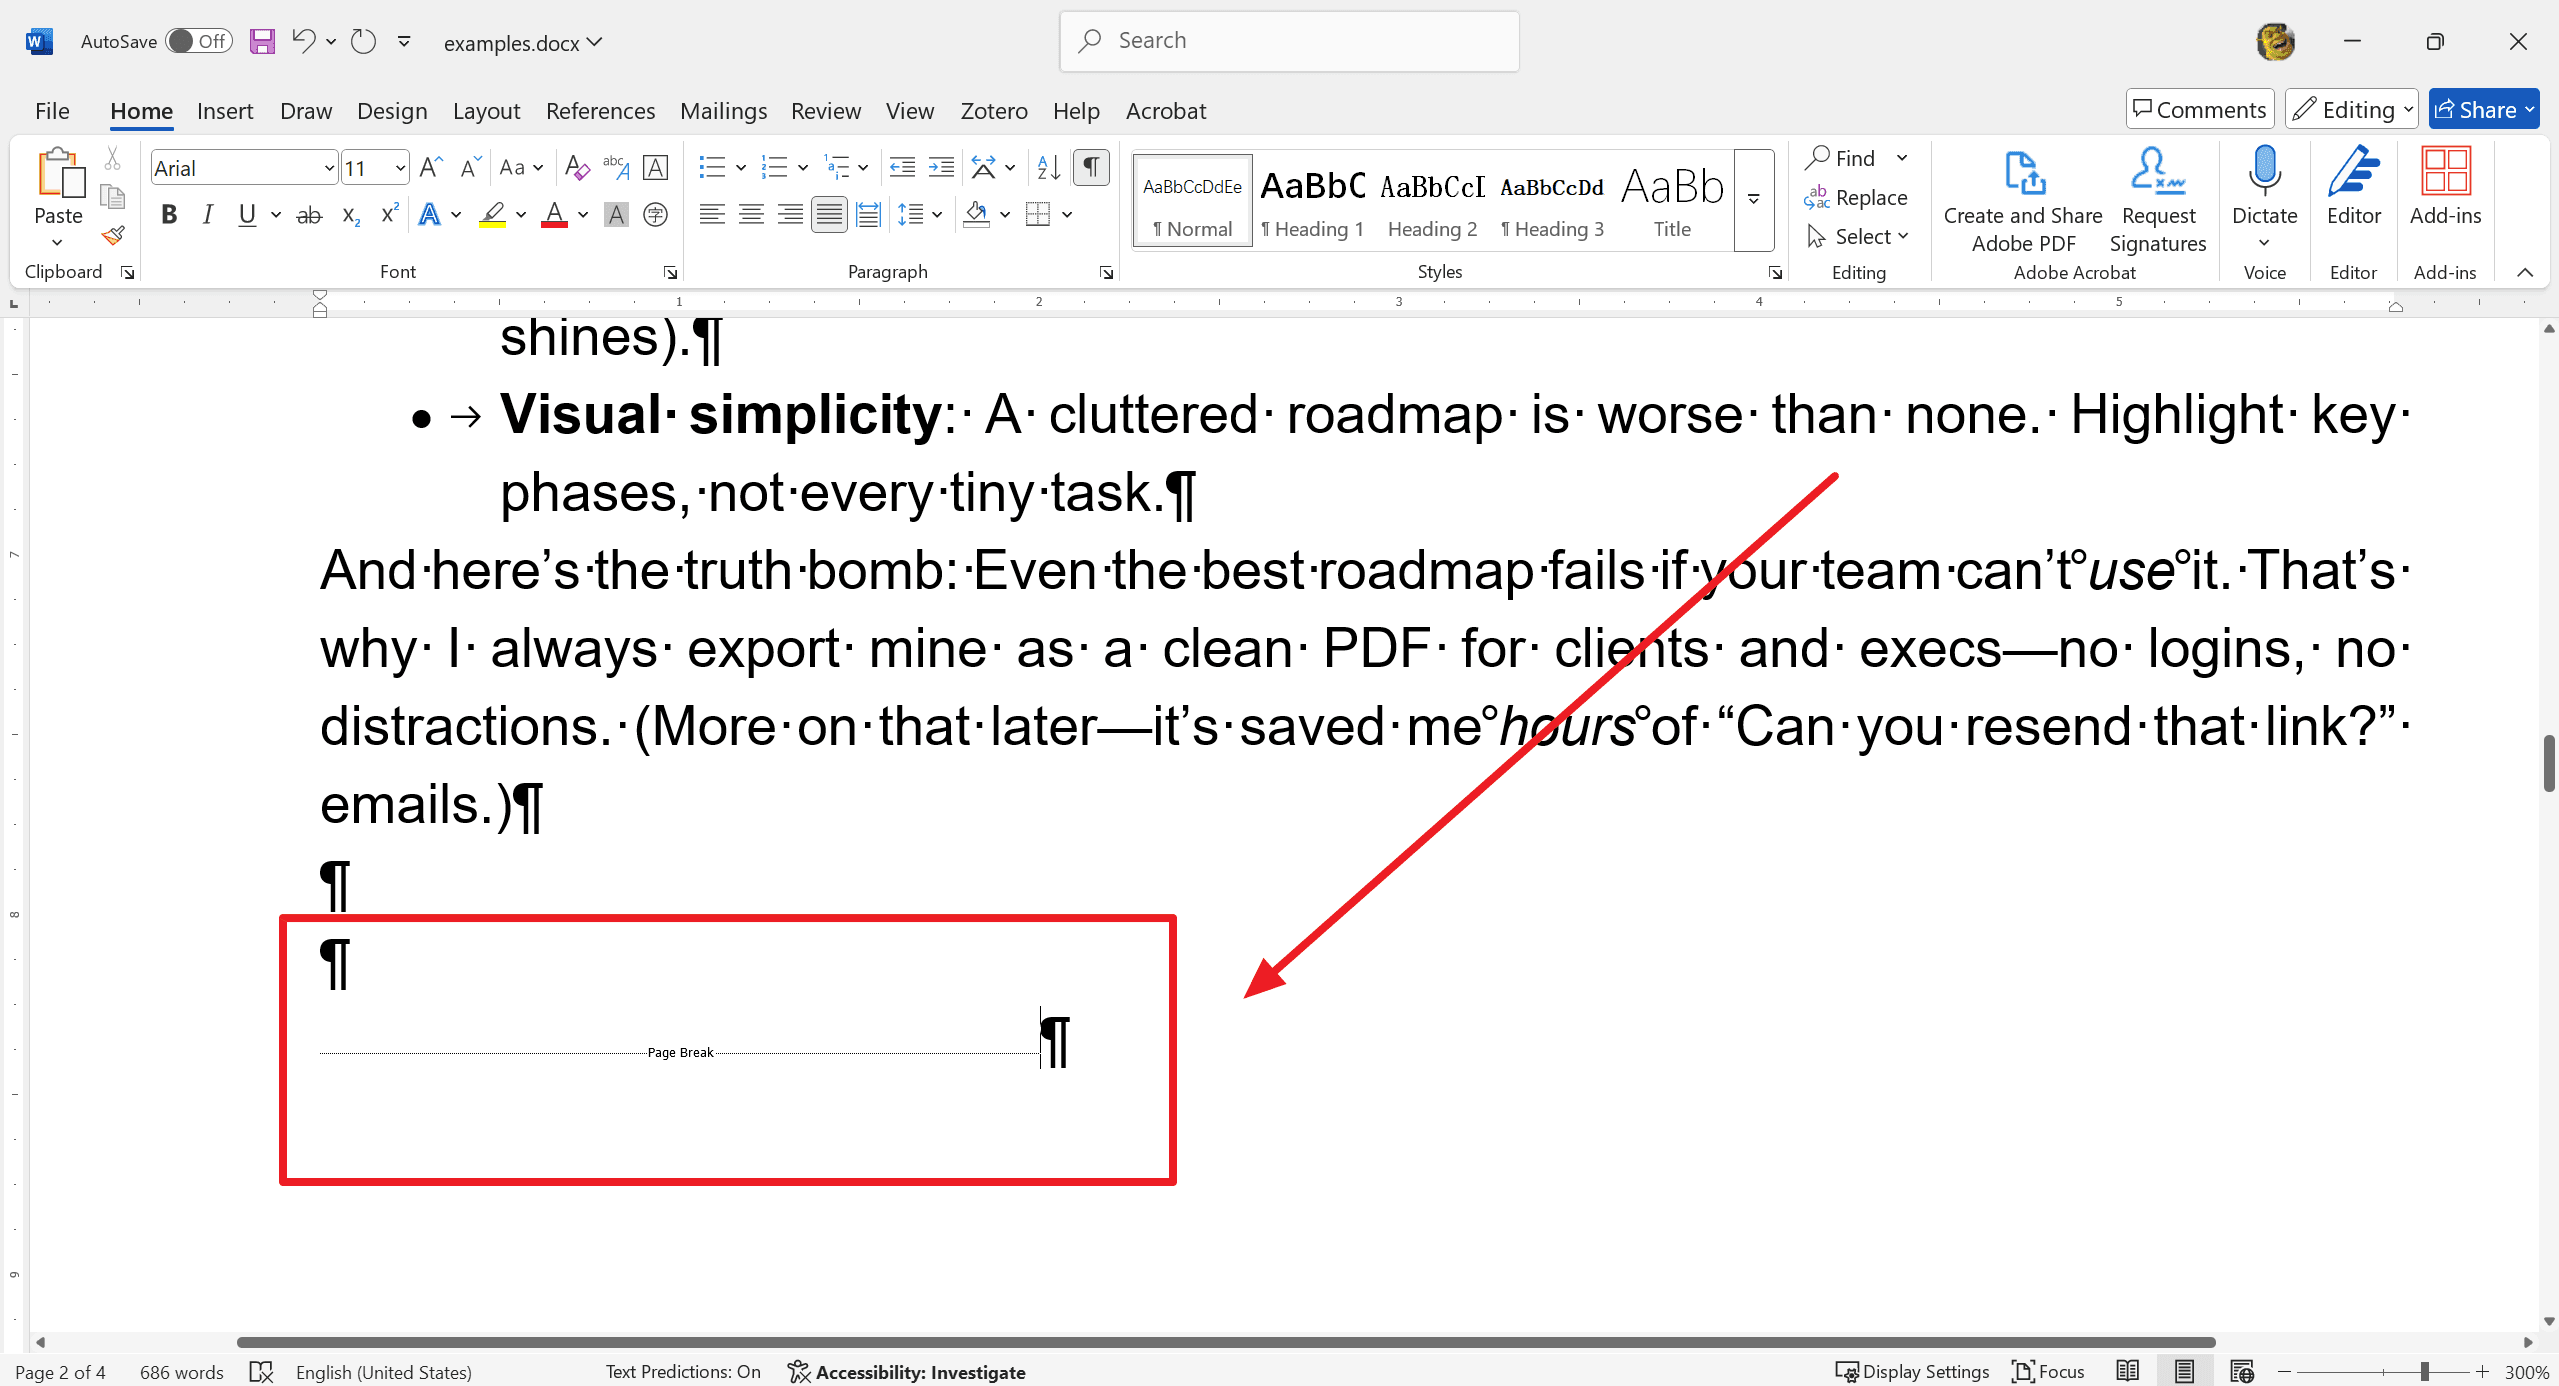Open the font name dropdown

coord(329,168)
